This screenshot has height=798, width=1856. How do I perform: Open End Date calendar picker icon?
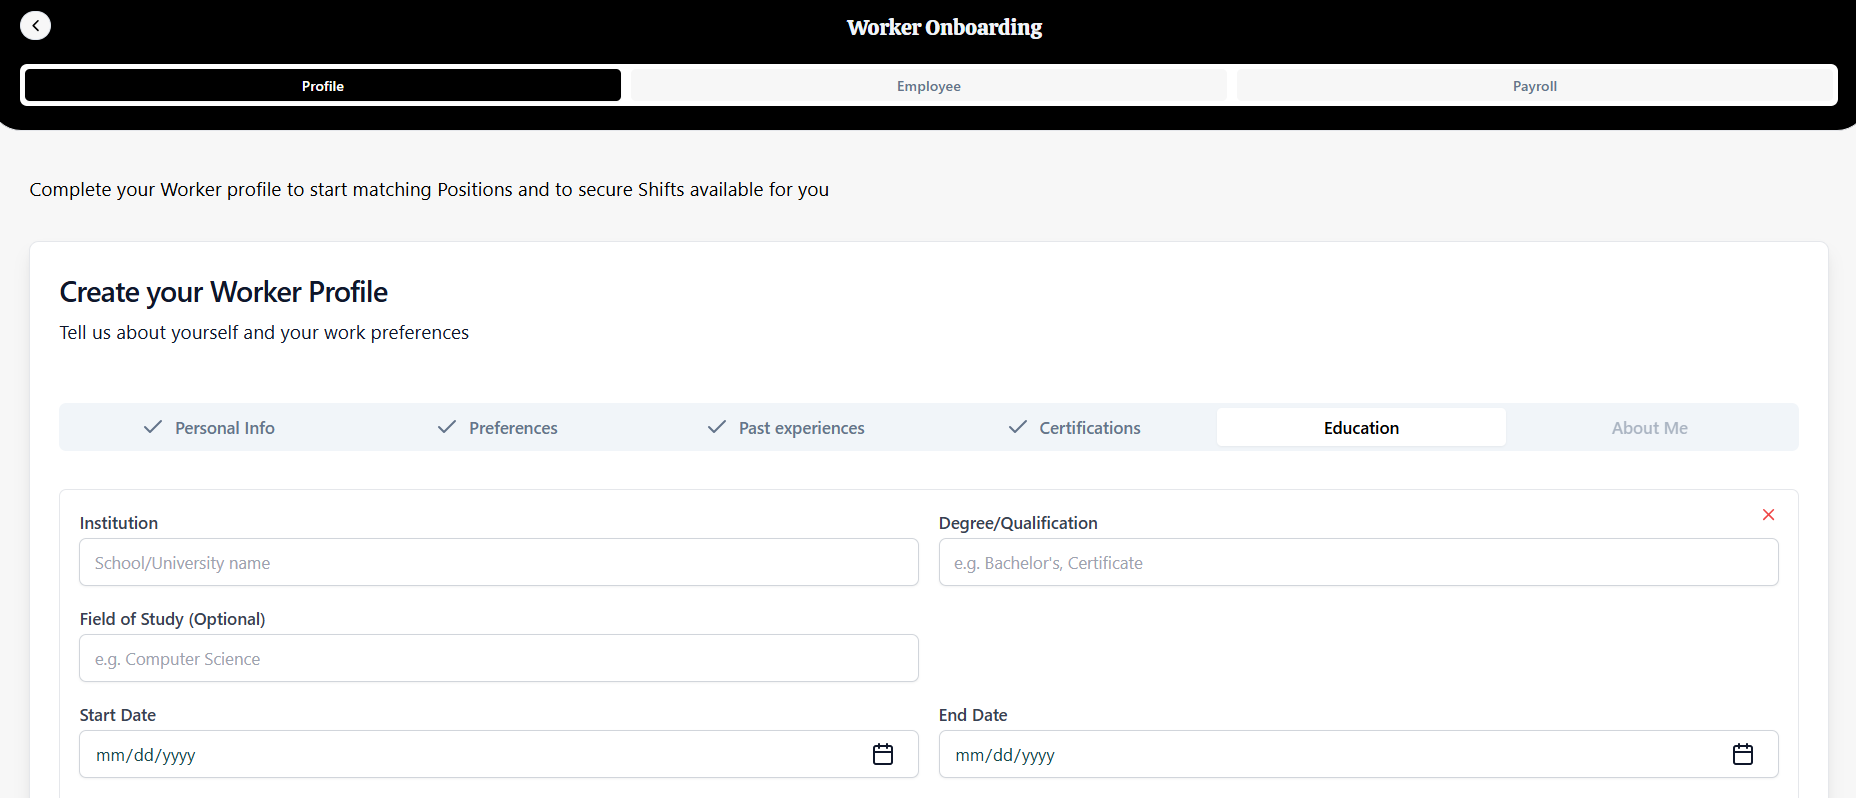coord(1743,754)
